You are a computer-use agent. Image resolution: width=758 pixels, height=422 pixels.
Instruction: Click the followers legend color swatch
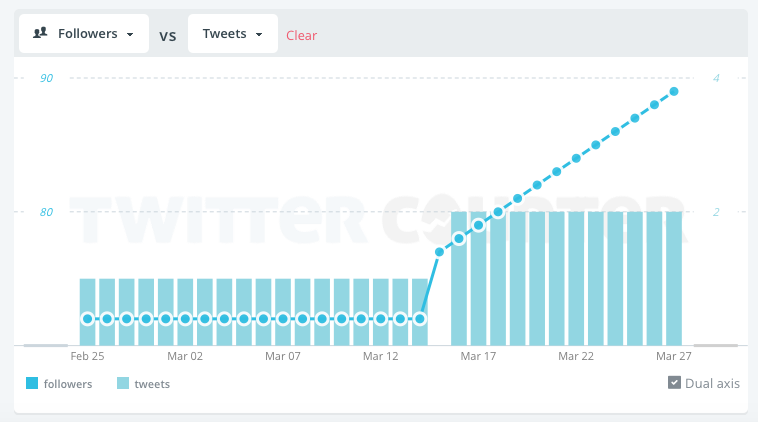pos(33,383)
